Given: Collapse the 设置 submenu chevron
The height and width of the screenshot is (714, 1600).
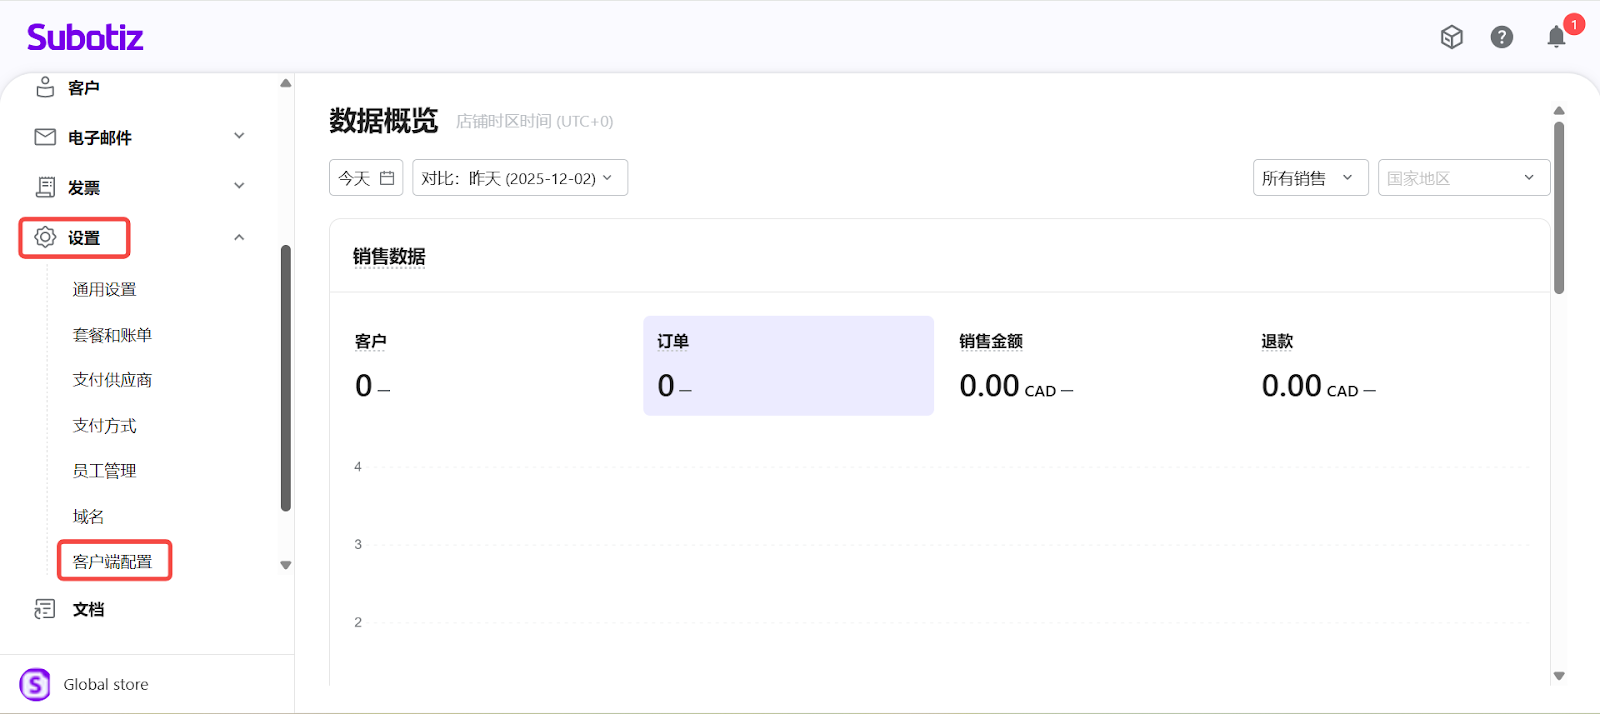Looking at the screenshot, I should 239,237.
